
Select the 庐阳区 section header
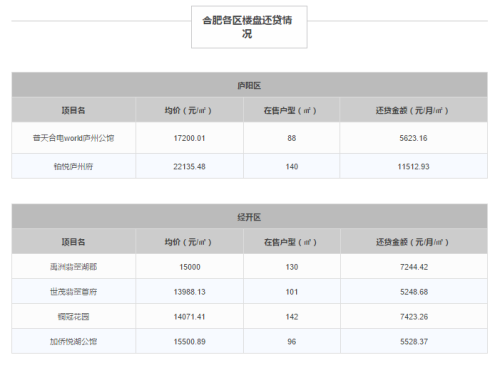(249, 85)
